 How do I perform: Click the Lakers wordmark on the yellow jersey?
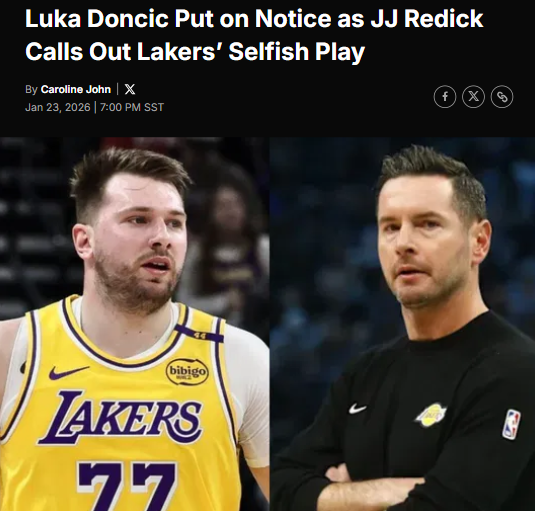coord(120,418)
